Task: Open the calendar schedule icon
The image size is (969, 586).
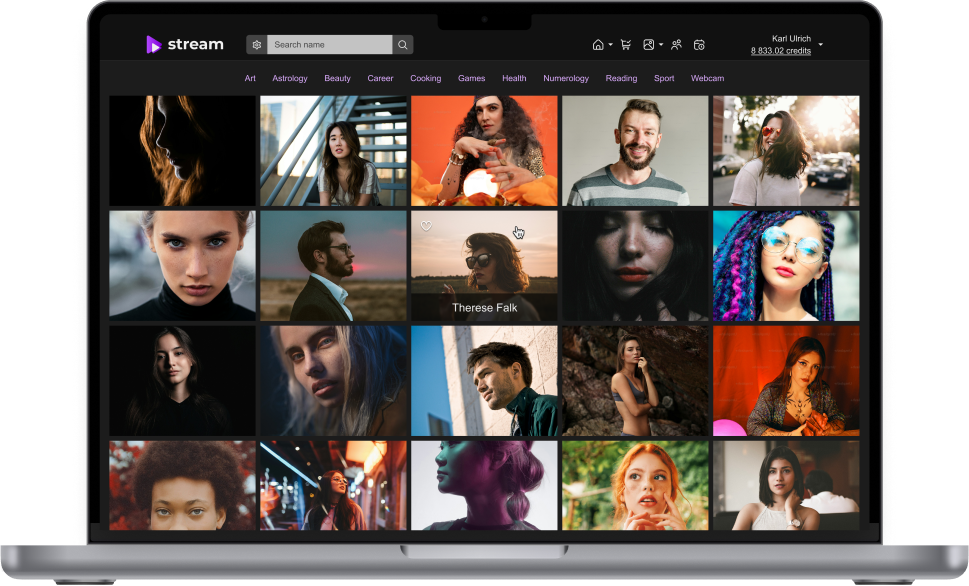Action: (700, 45)
